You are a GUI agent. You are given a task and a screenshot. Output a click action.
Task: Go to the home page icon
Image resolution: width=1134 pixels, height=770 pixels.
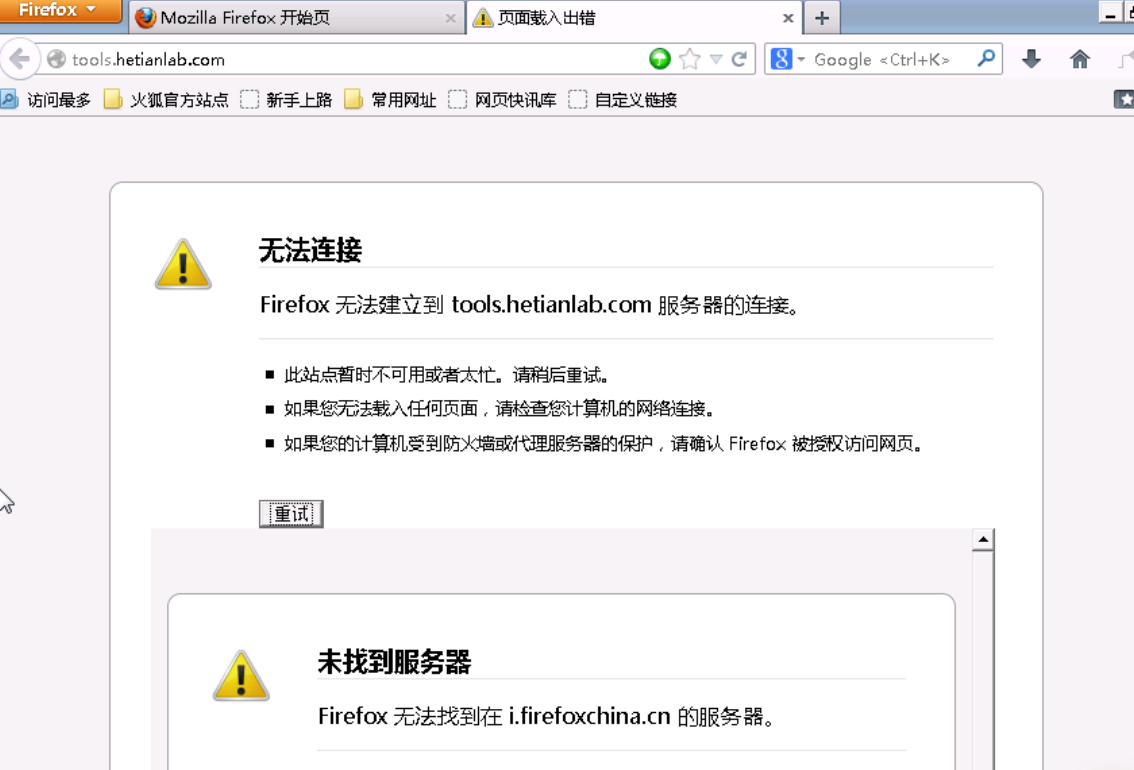point(1080,59)
